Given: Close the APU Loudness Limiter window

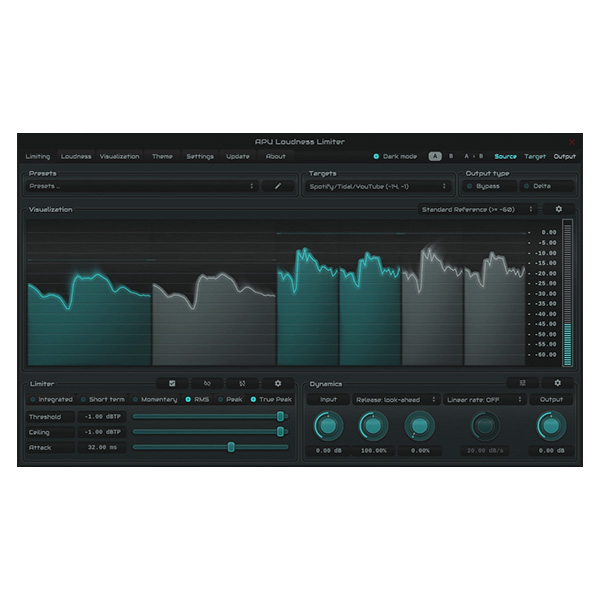Looking at the screenshot, I should click(x=572, y=142).
